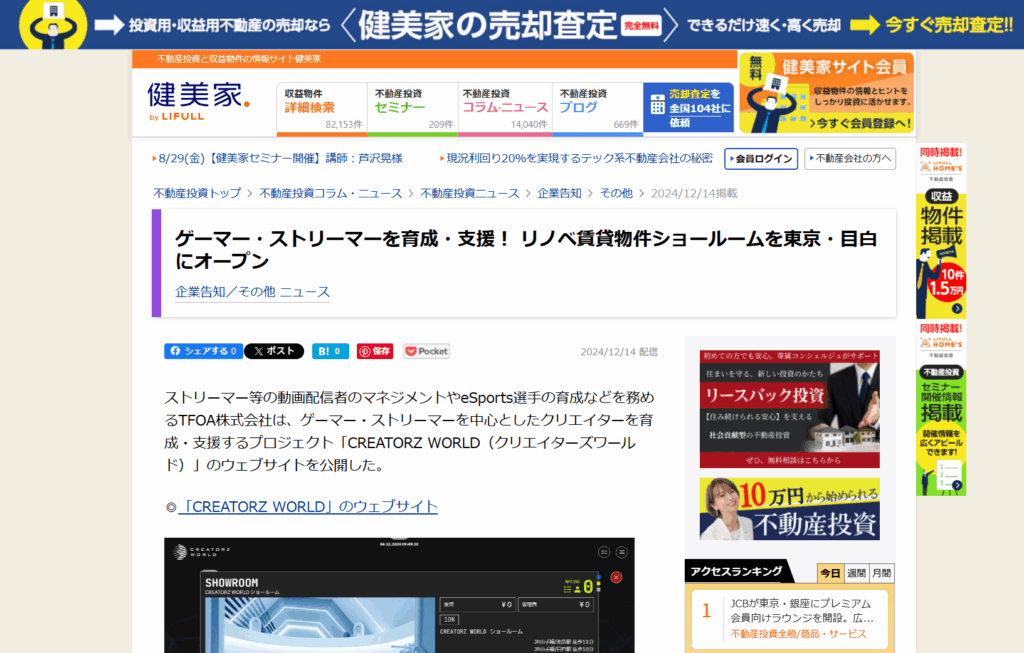1024x653 pixels.
Task: Open the 8/29 健美家セミナー開催 notice link
Action: click(278, 158)
